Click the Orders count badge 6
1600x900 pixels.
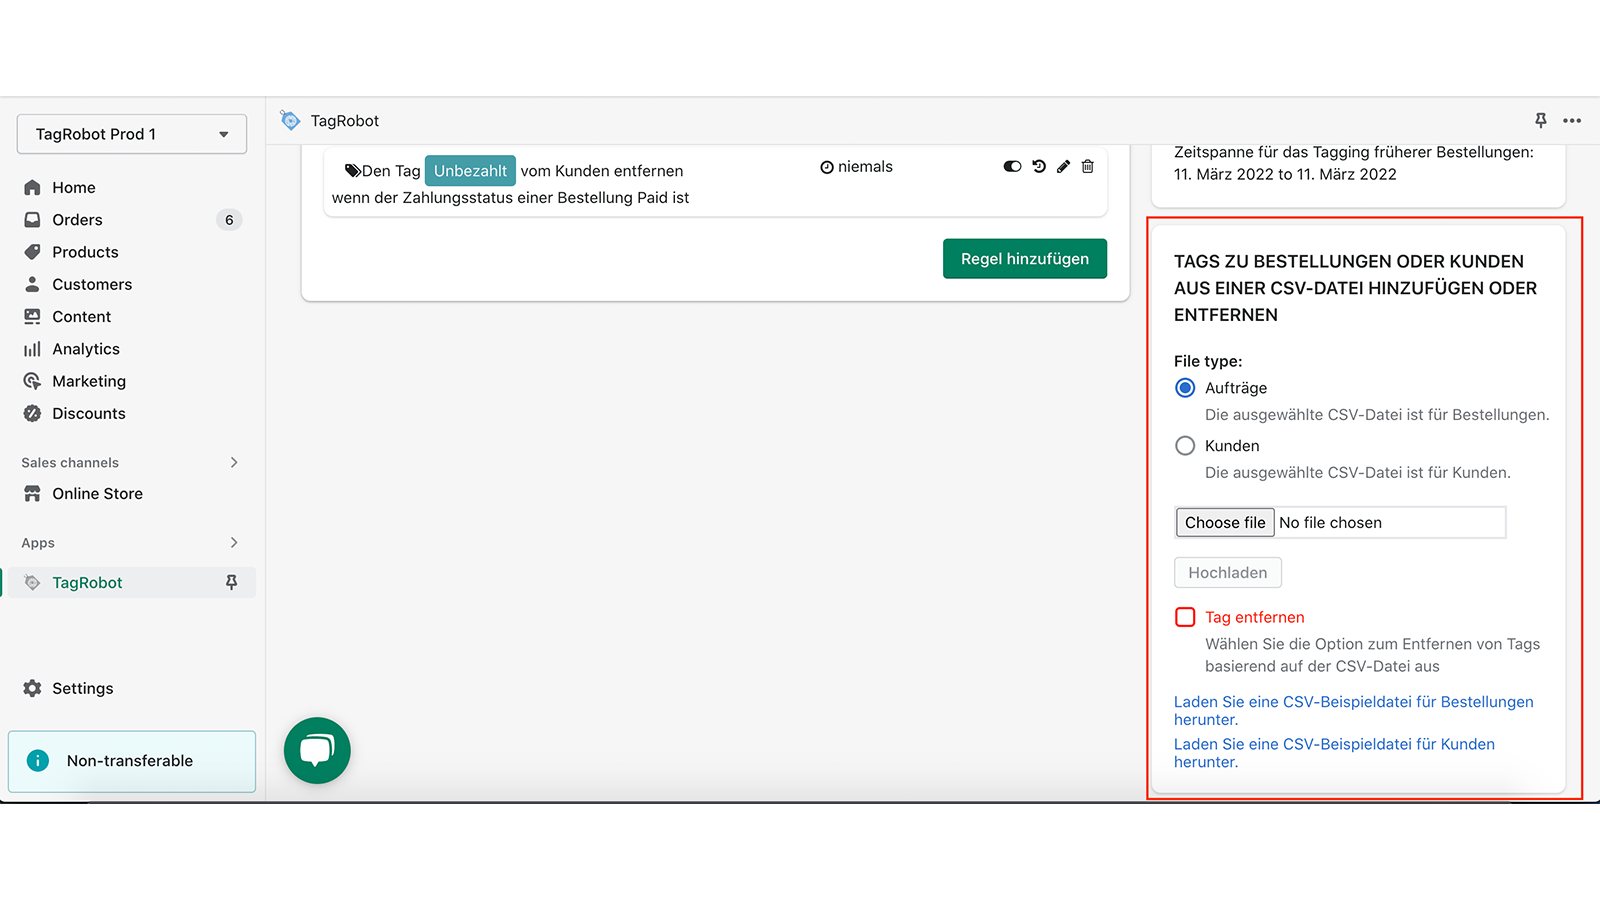pos(229,220)
